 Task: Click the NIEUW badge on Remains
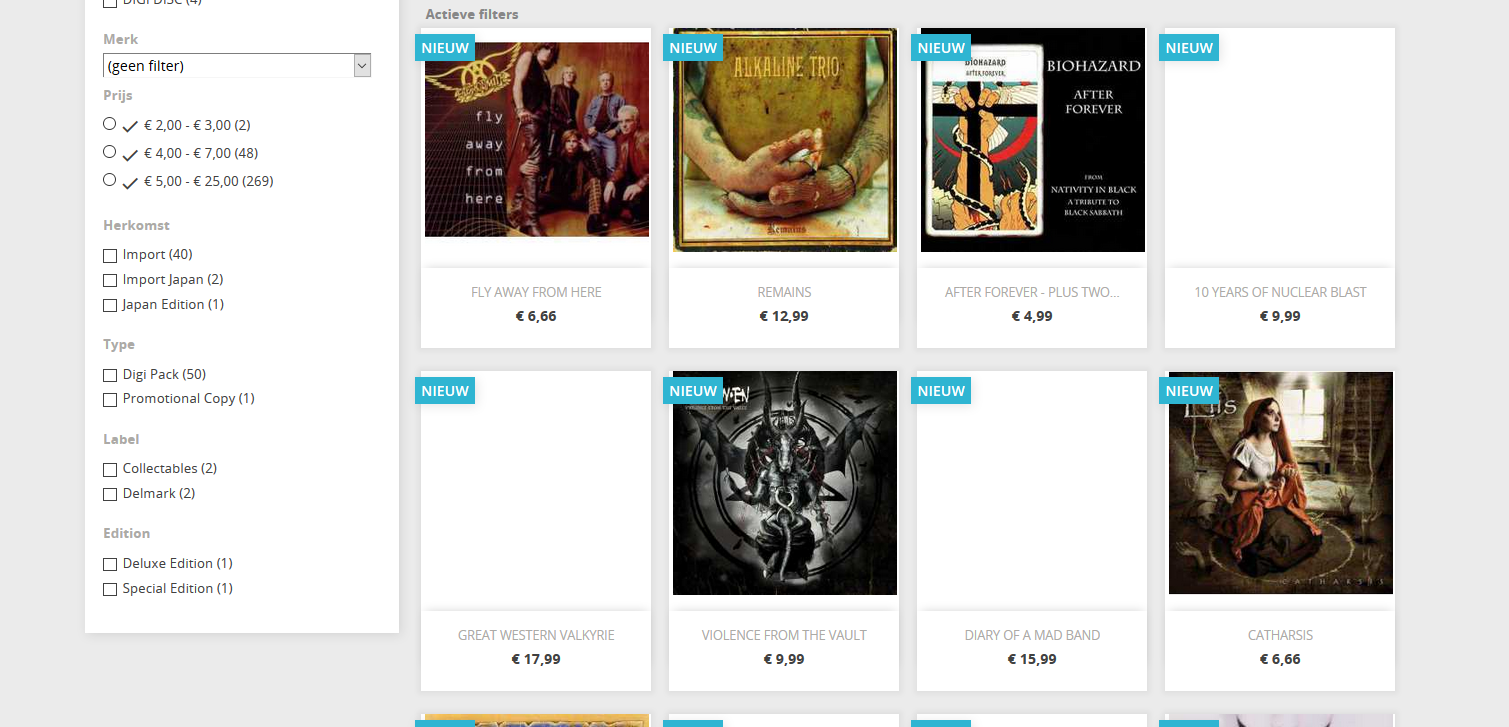(693, 47)
